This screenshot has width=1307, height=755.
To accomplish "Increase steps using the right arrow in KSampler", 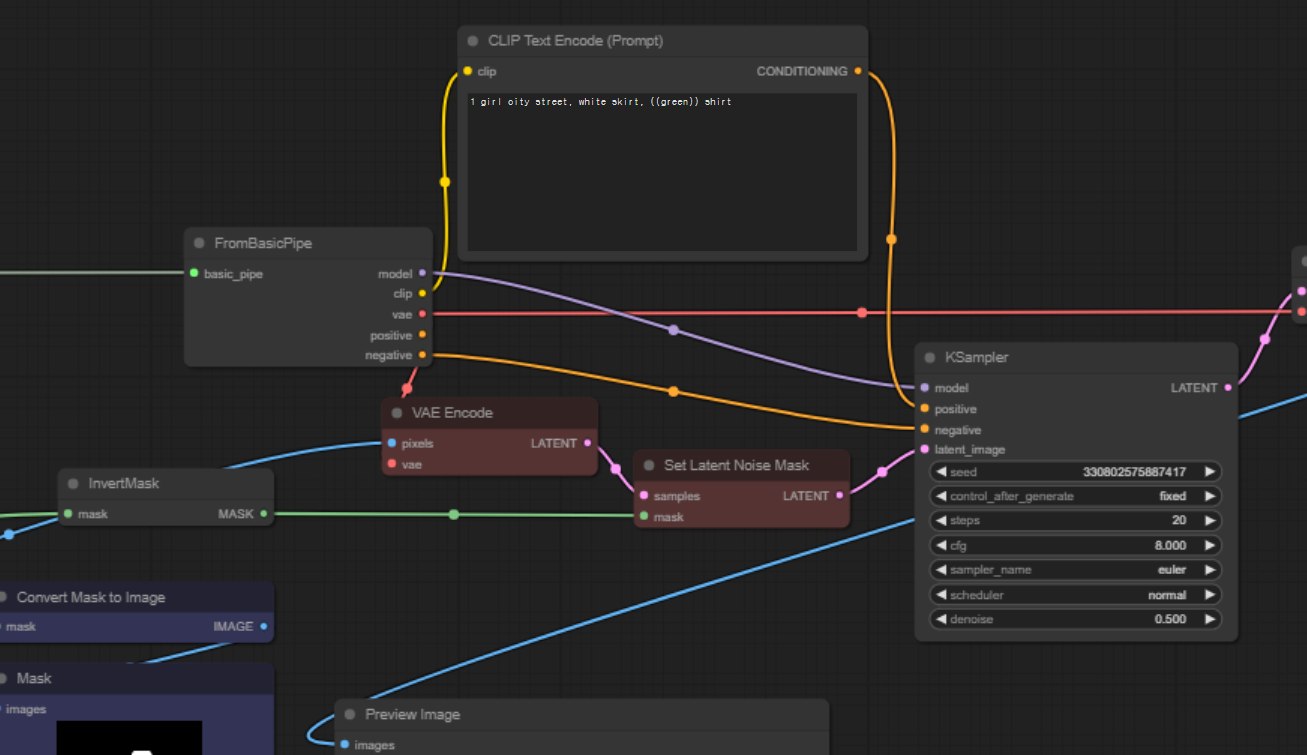I will point(1211,520).
